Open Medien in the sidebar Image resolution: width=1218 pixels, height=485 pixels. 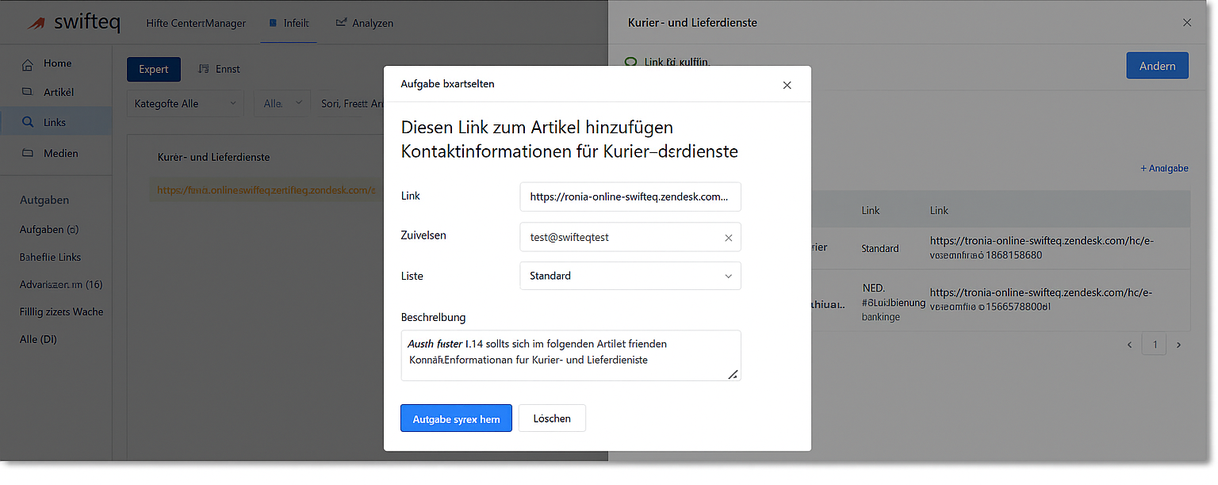tap(61, 153)
